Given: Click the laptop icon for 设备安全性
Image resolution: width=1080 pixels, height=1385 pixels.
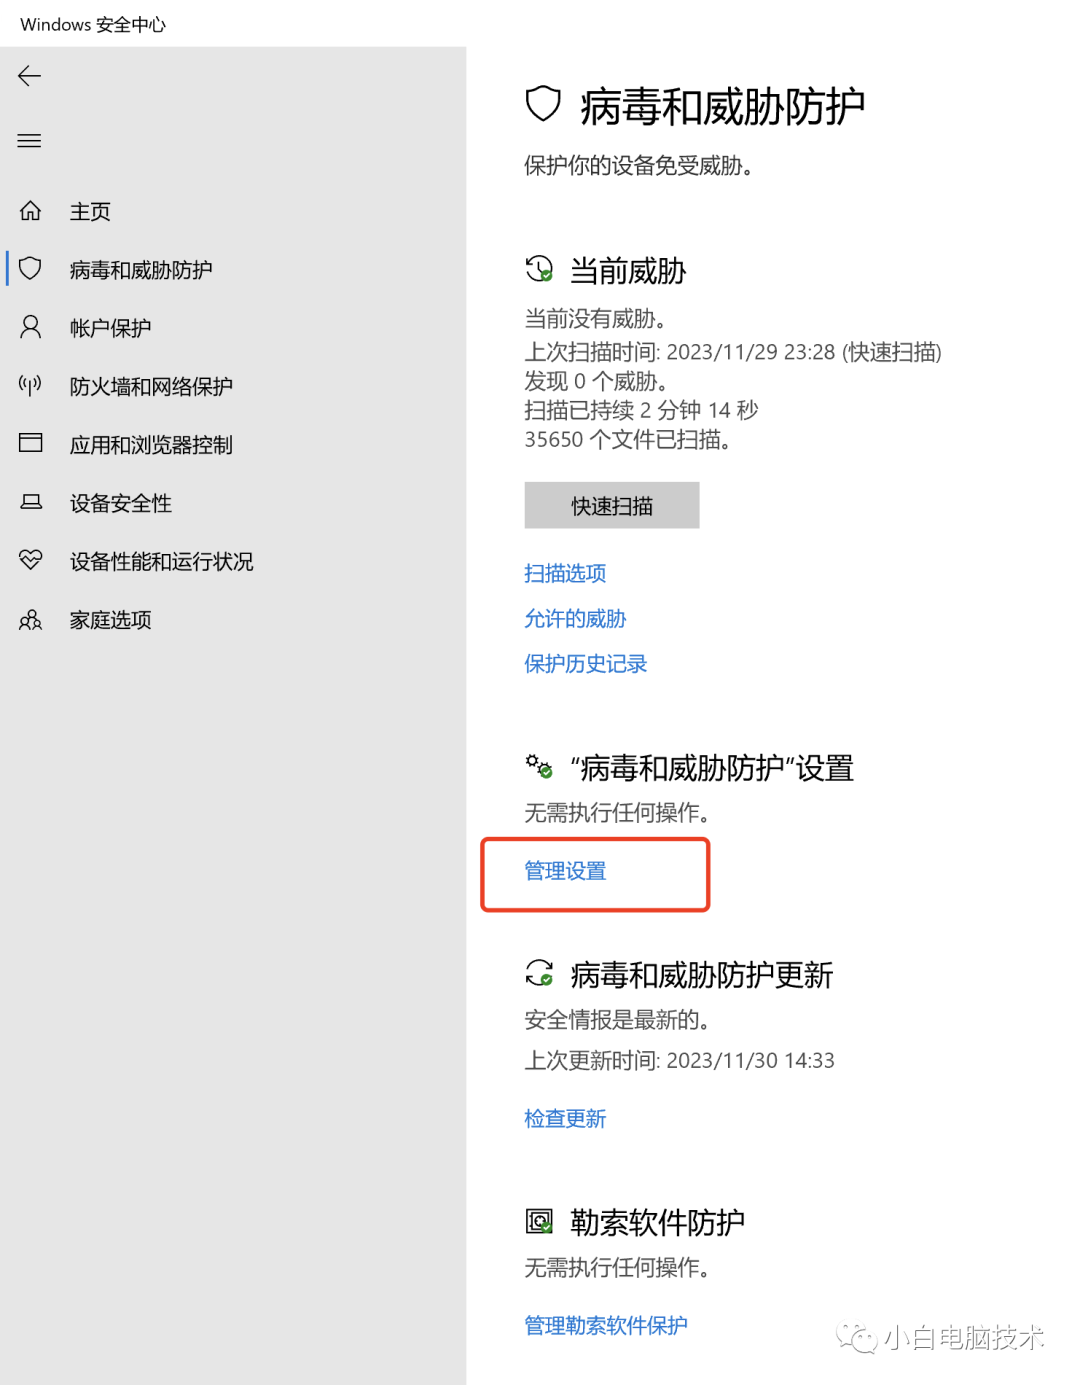Looking at the screenshot, I should pos(31,502).
